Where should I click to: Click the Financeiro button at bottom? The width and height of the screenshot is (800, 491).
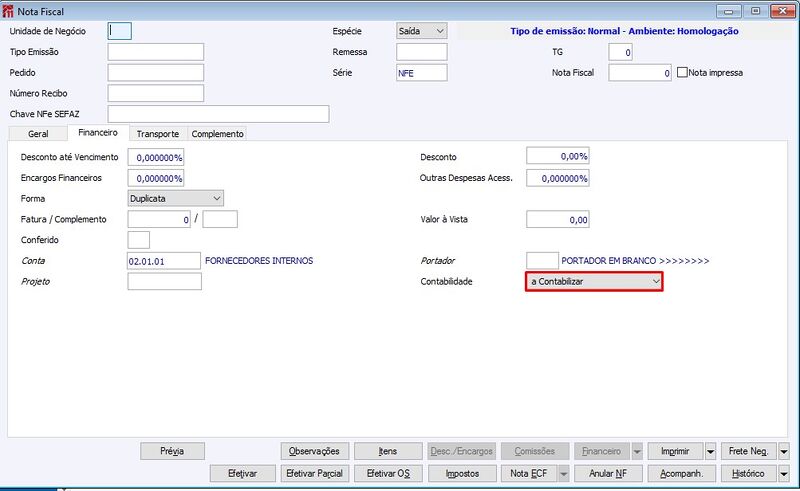coord(602,451)
